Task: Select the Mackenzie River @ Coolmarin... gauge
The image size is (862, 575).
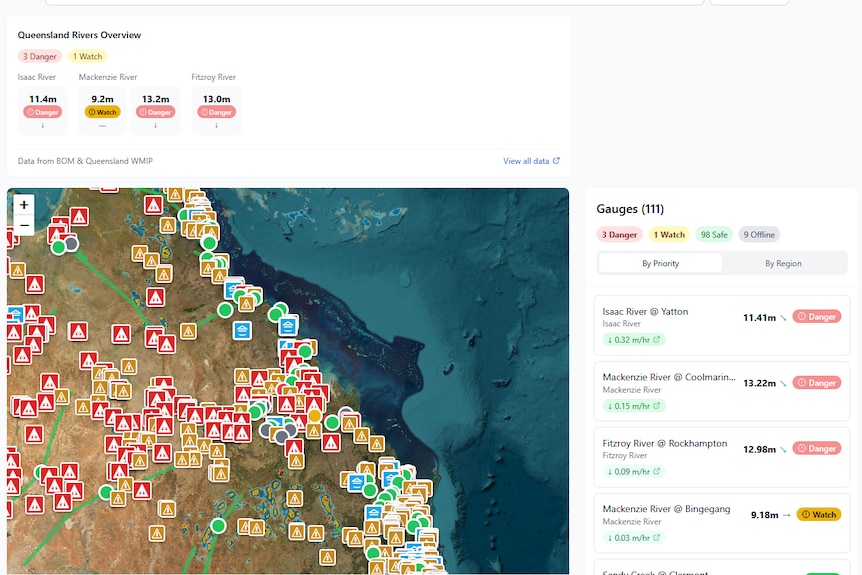Action: point(722,391)
